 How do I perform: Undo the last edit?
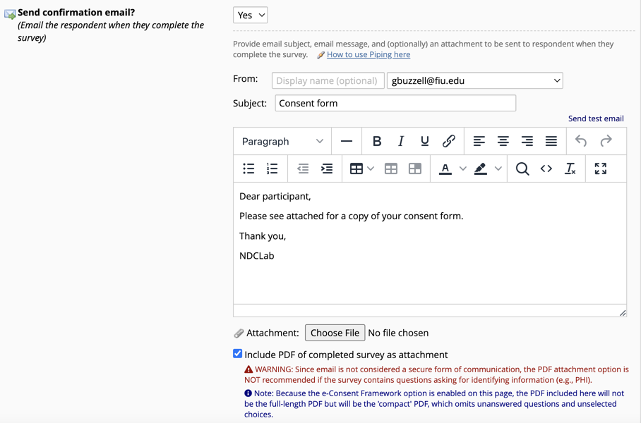pos(581,141)
